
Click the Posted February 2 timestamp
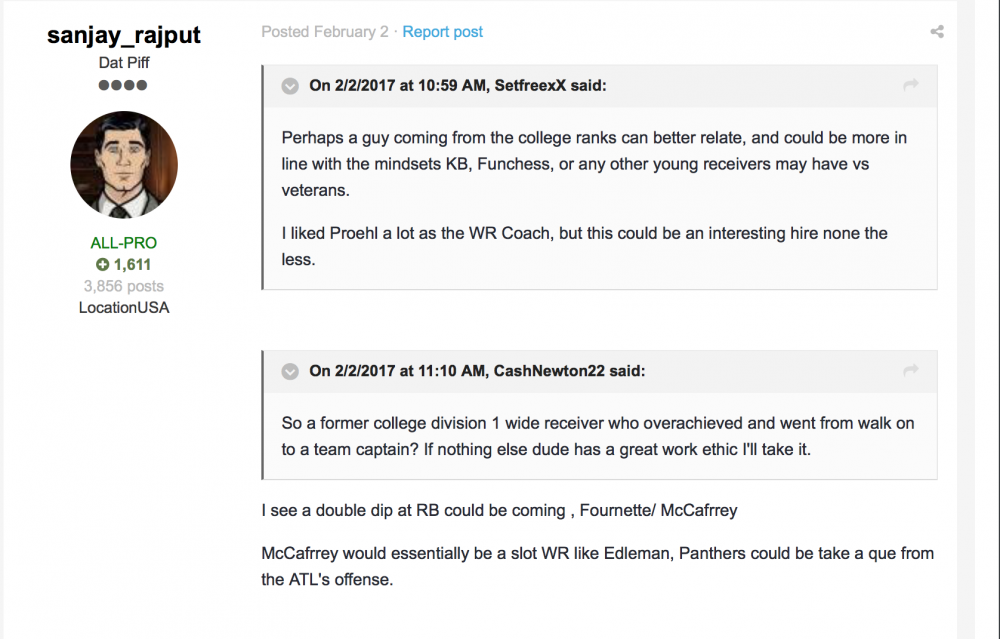click(x=325, y=32)
